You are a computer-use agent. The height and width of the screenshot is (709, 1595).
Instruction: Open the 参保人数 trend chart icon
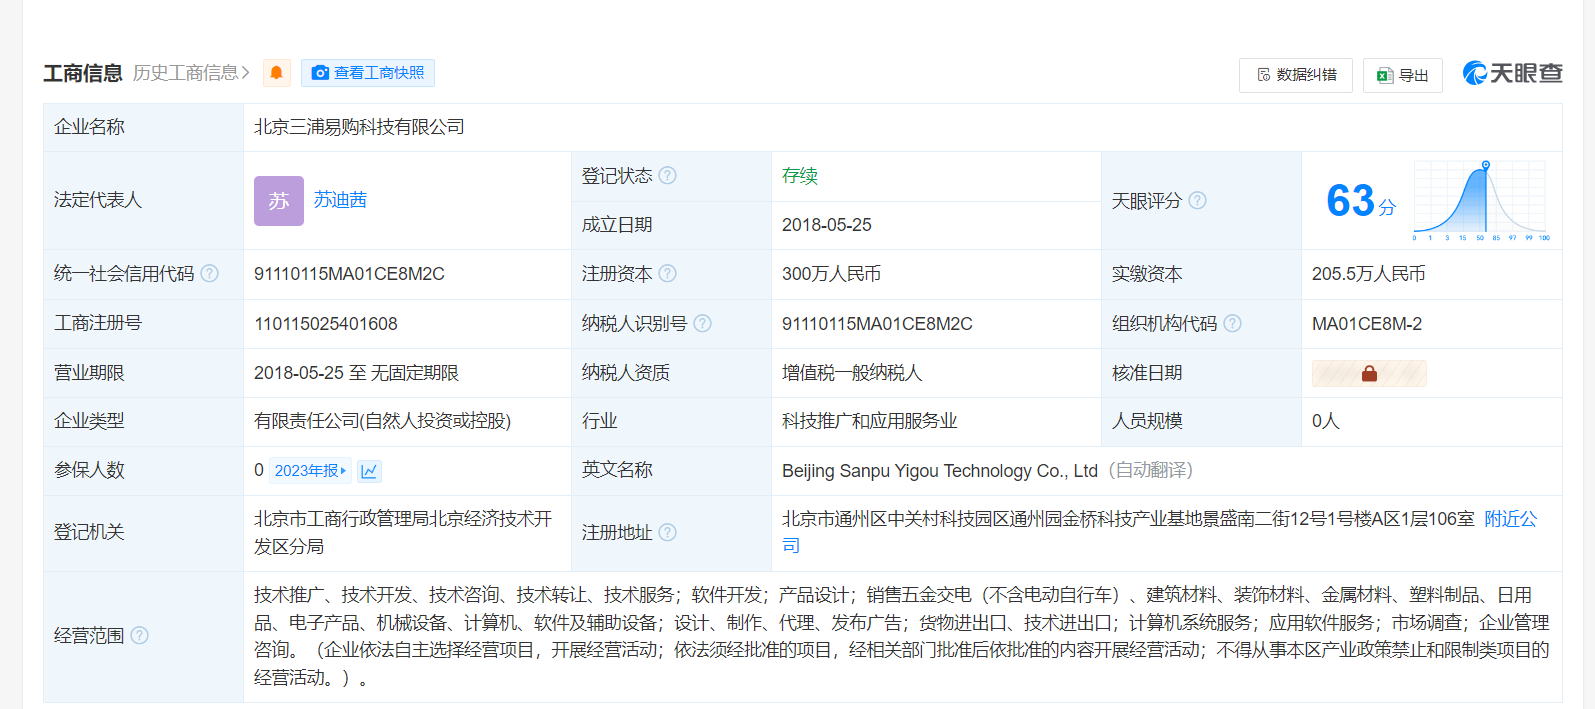pyautogui.click(x=369, y=471)
